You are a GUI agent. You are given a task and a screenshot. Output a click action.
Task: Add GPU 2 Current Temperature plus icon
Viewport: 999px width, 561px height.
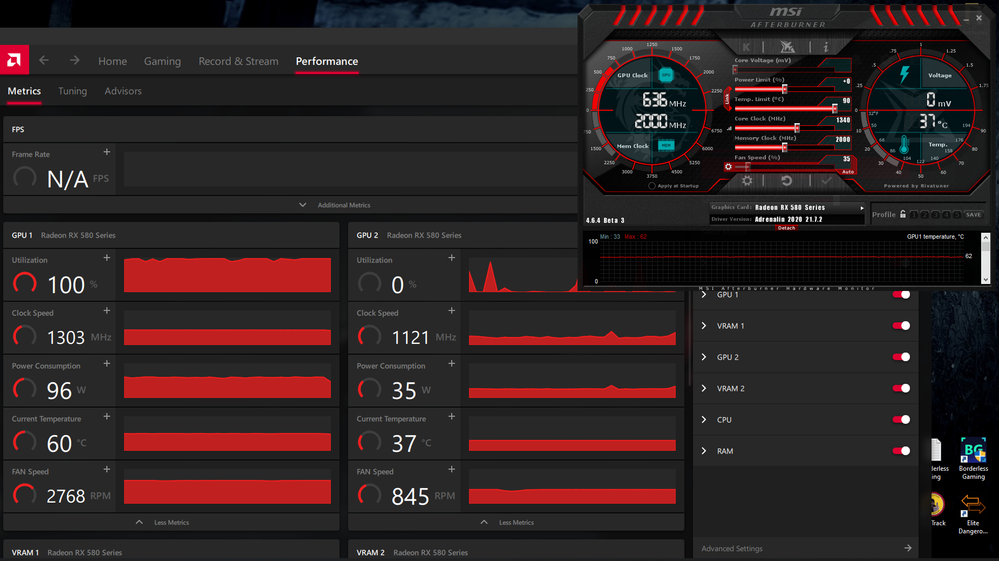point(452,416)
